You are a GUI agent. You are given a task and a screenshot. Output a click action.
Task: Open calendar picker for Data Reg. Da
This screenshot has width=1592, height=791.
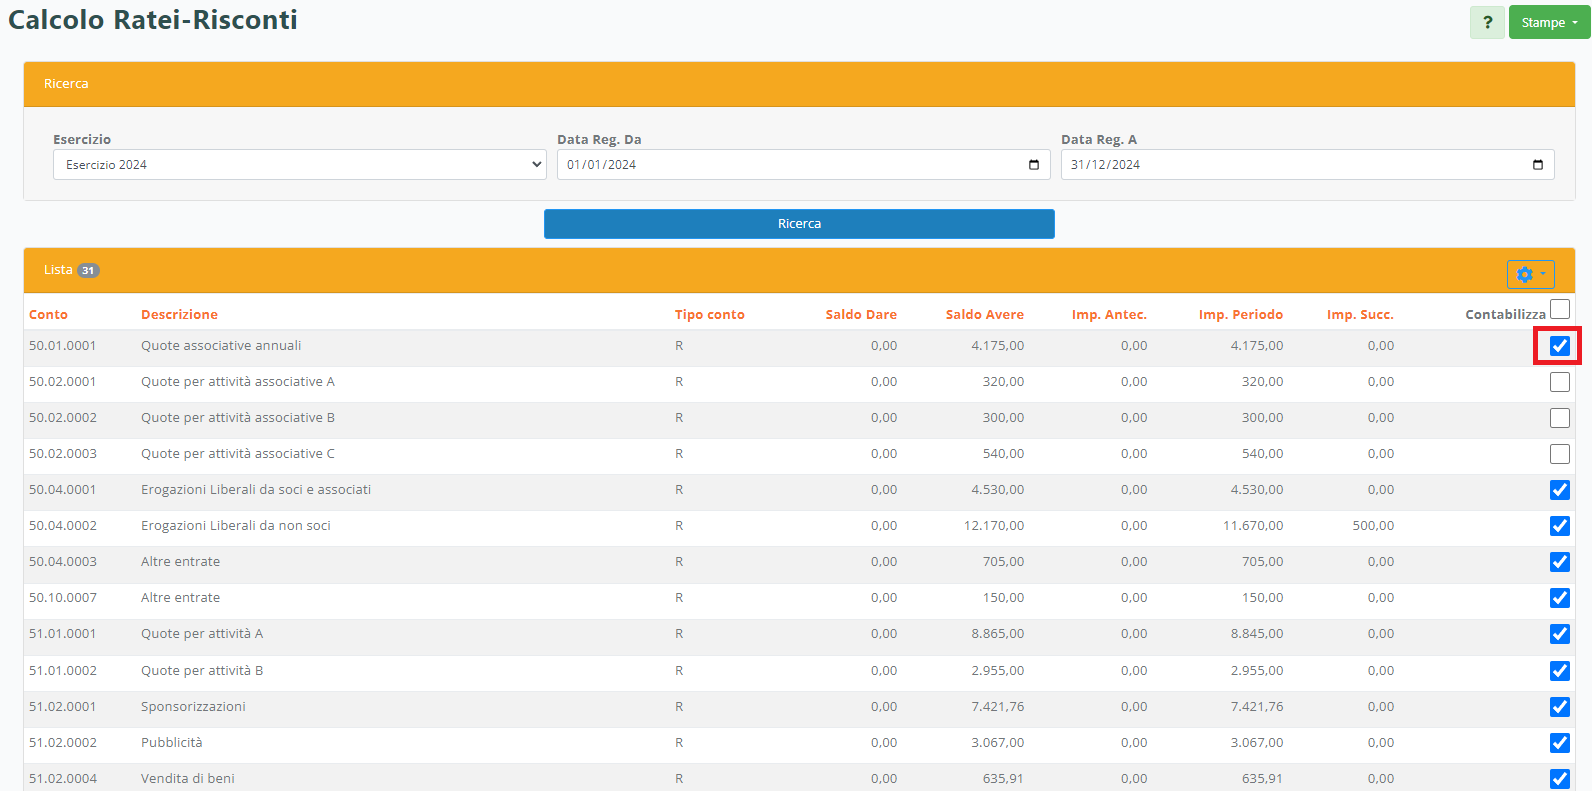pos(1034,165)
